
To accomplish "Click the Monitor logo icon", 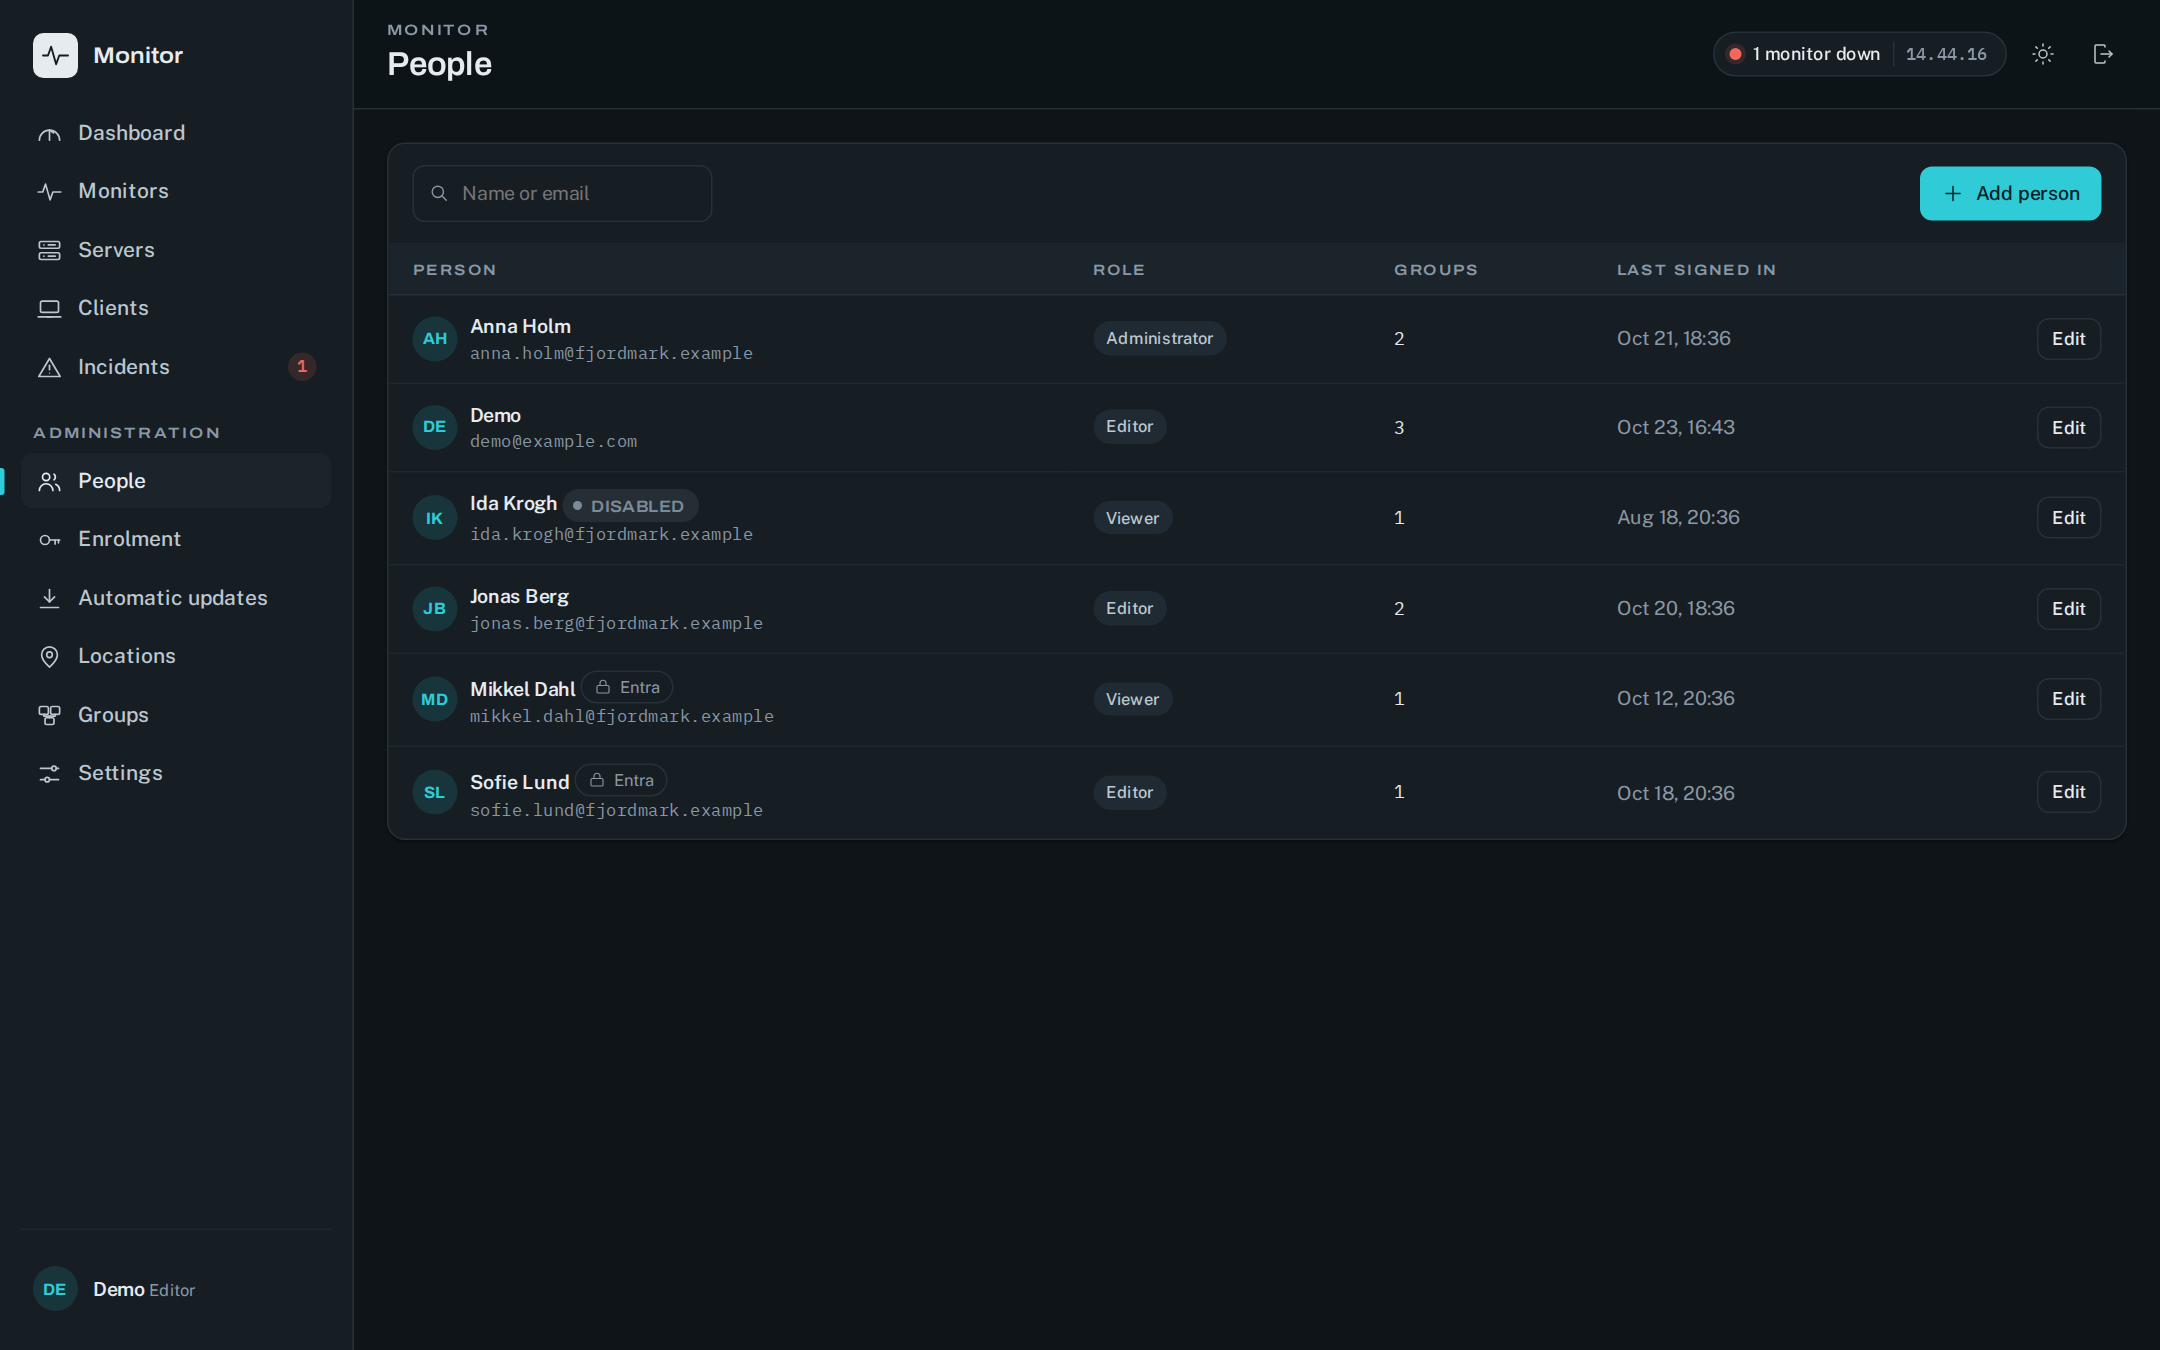I will tap(55, 55).
